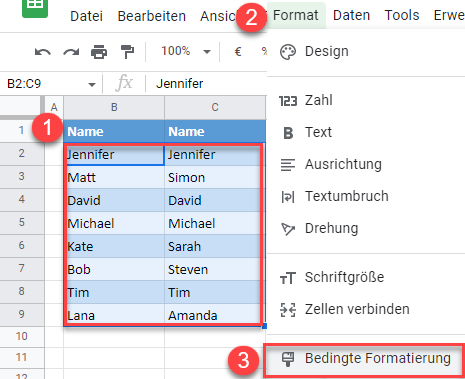The image size is (465, 379).
Task: Click the fx formula icon
Action: coord(124,83)
